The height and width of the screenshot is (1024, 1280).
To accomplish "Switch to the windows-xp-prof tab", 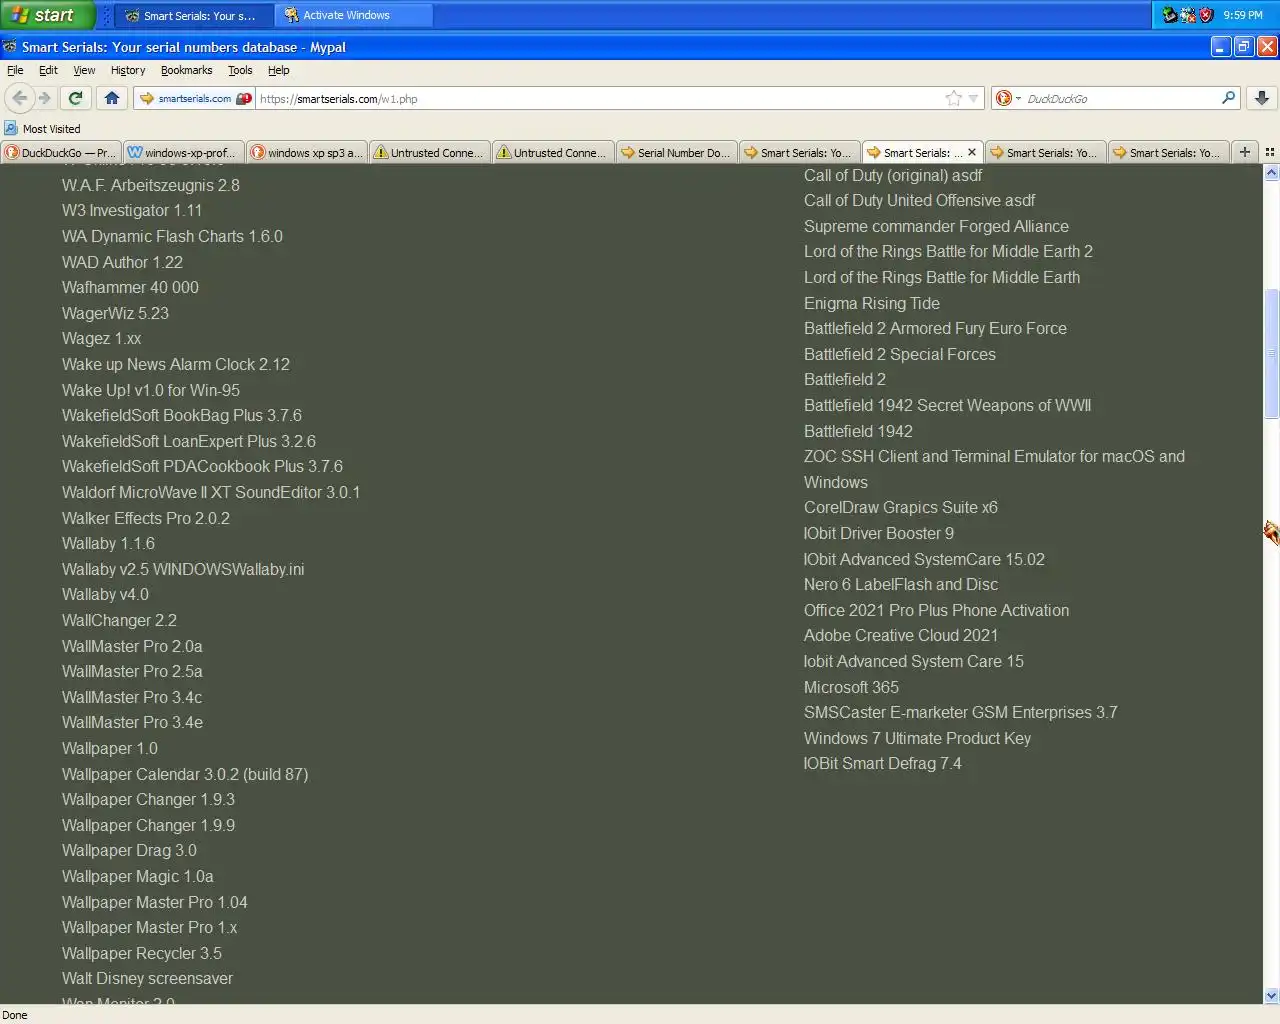I will click(x=184, y=152).
